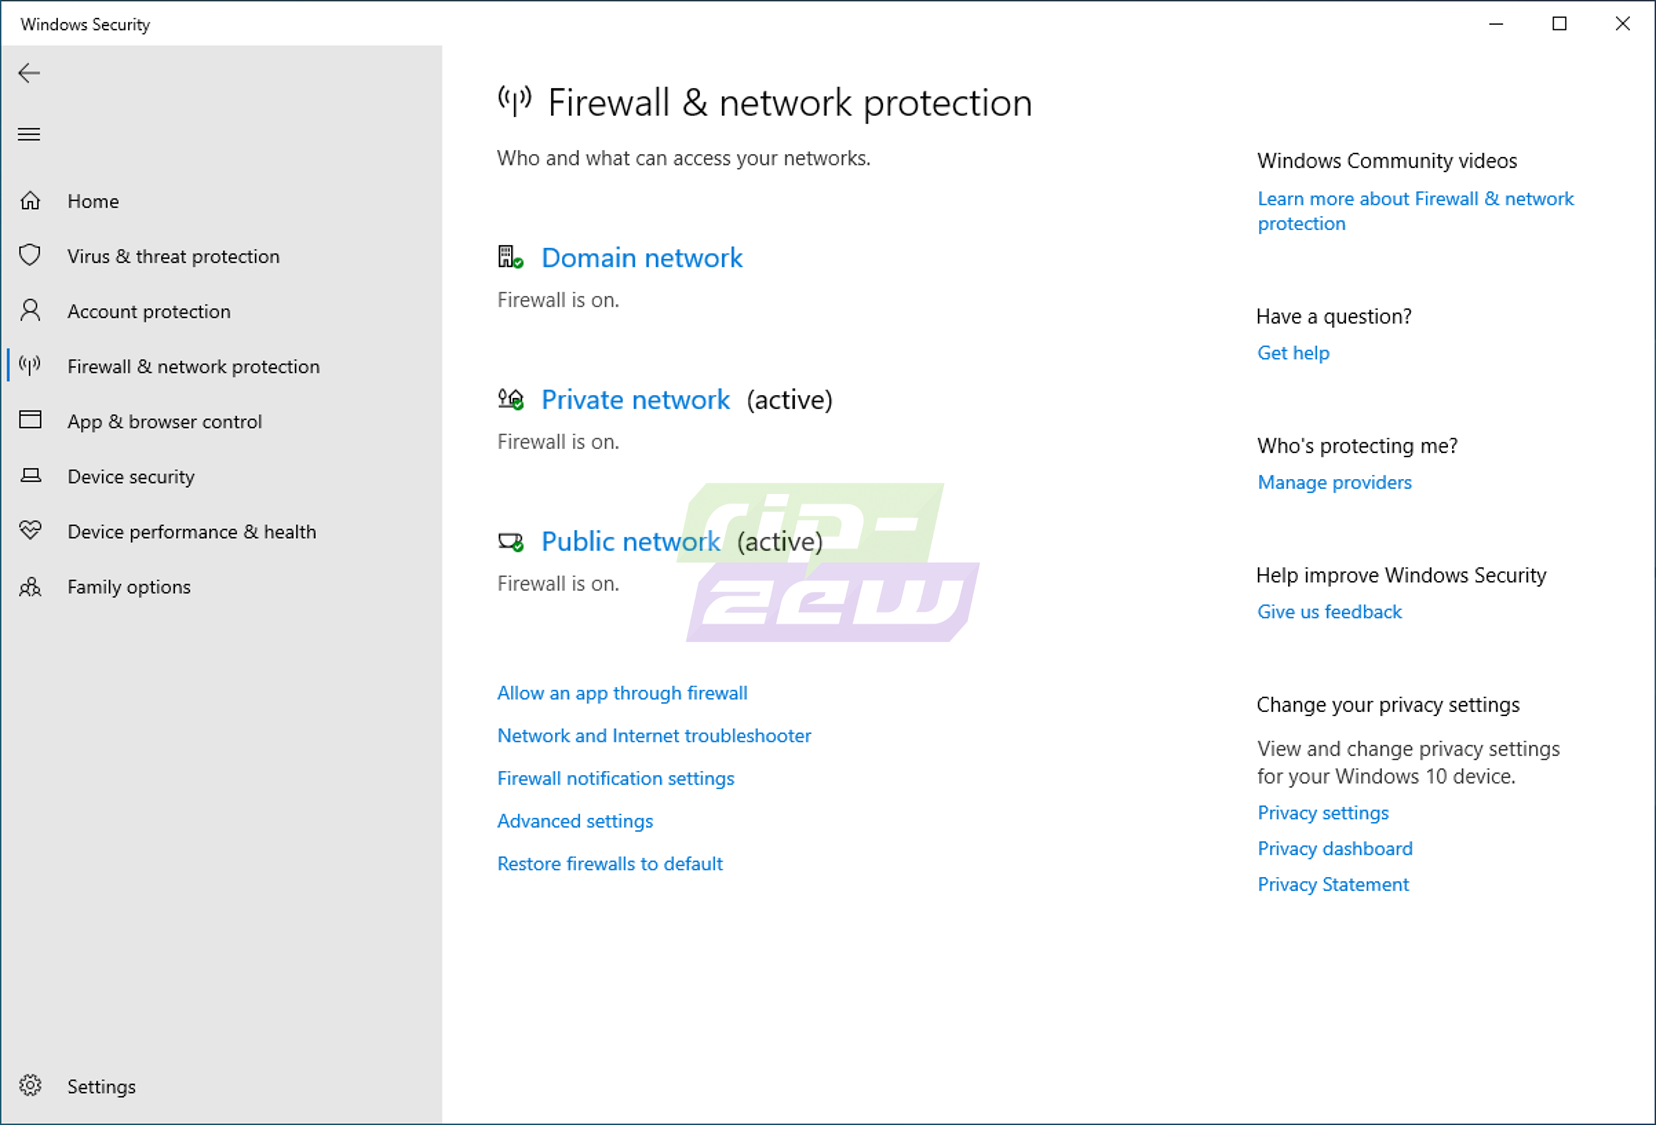The width and height of the screenshot is (1656, 1125).
Task: Click the back arrow navigation button
Action: (x=29, y=73)
